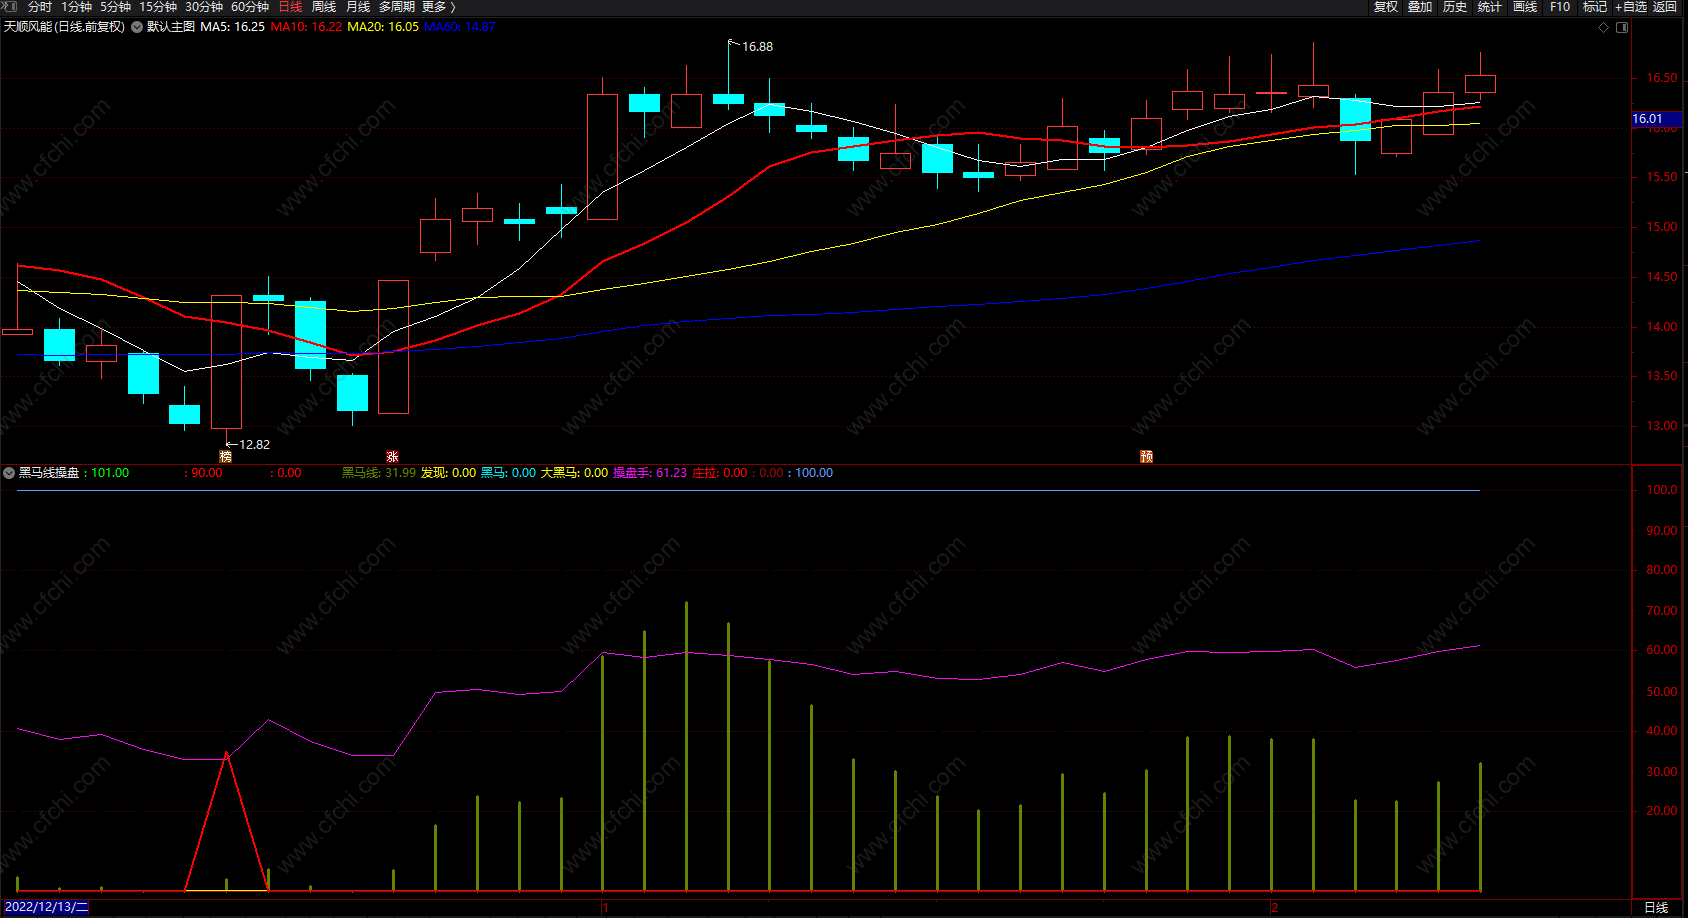This screenshot has height=918, width=1688.
Task: Click the 日线 label at bottom-right
Action: 1656,907
